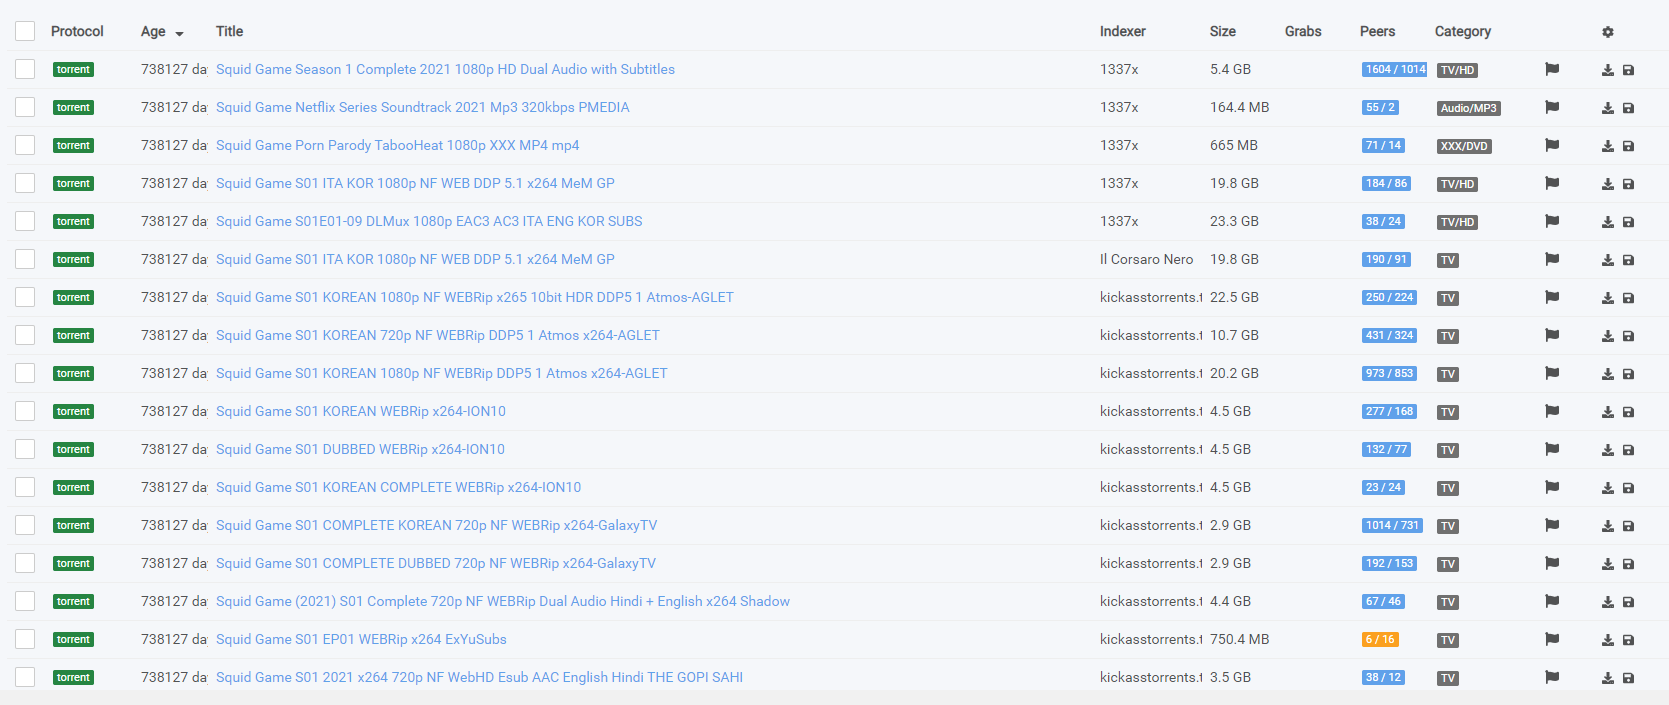Save icon for KOREAN COMPLETE WEBRip ION10 row
The image size is (1669, 705).
(x=1628, y=488)
